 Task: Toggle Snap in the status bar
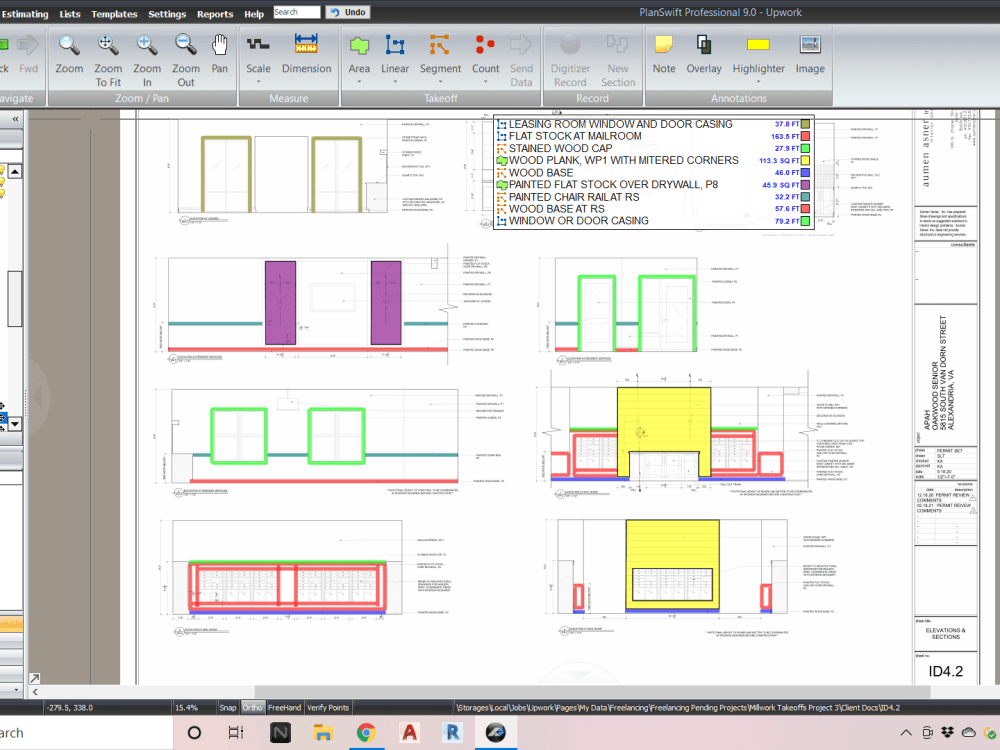pos(228,707)
